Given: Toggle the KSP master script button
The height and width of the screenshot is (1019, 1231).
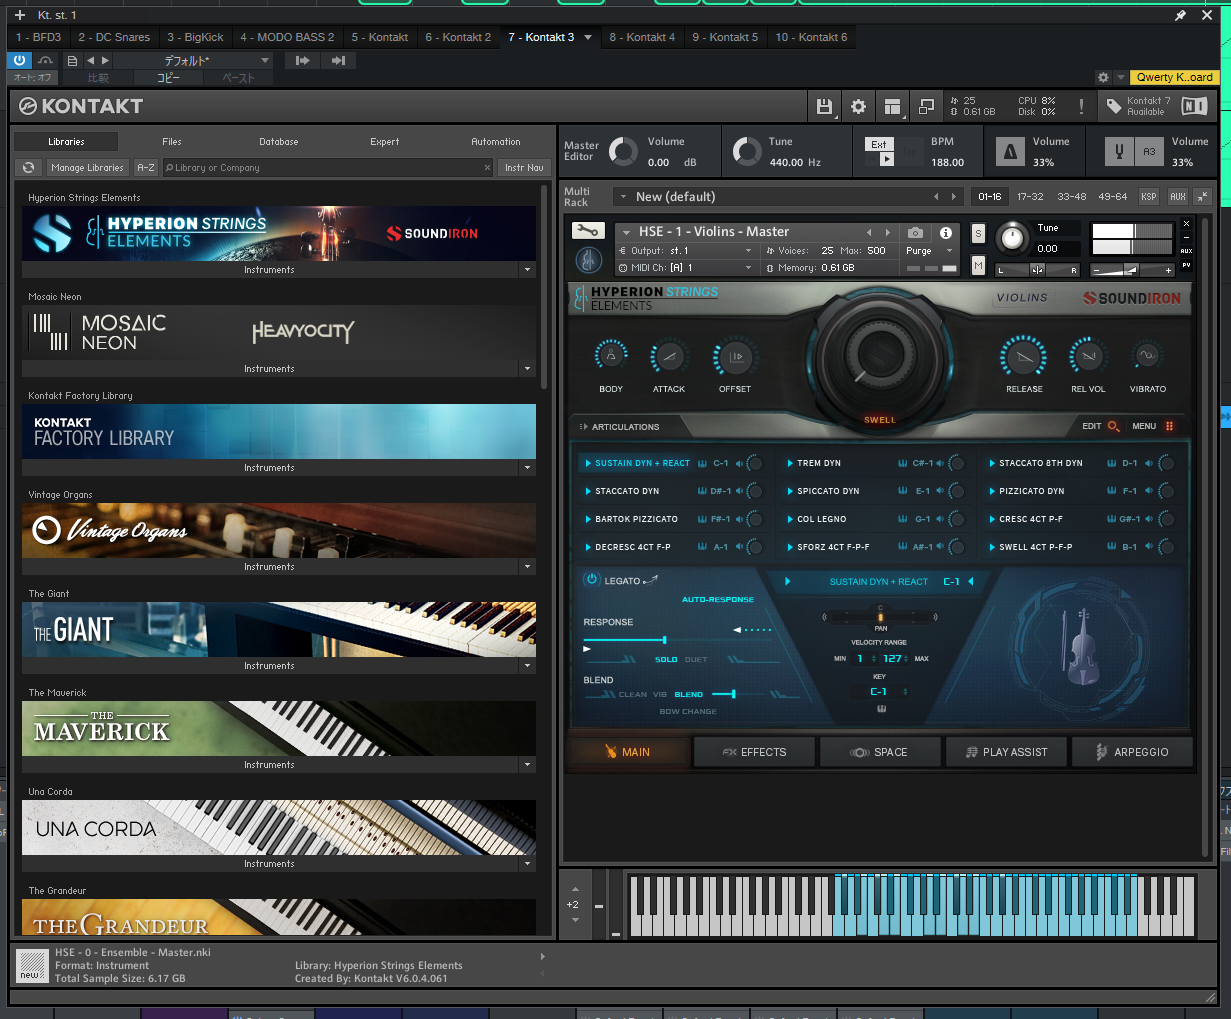Looking at the screenshot, I should (x=1149, y=197).
